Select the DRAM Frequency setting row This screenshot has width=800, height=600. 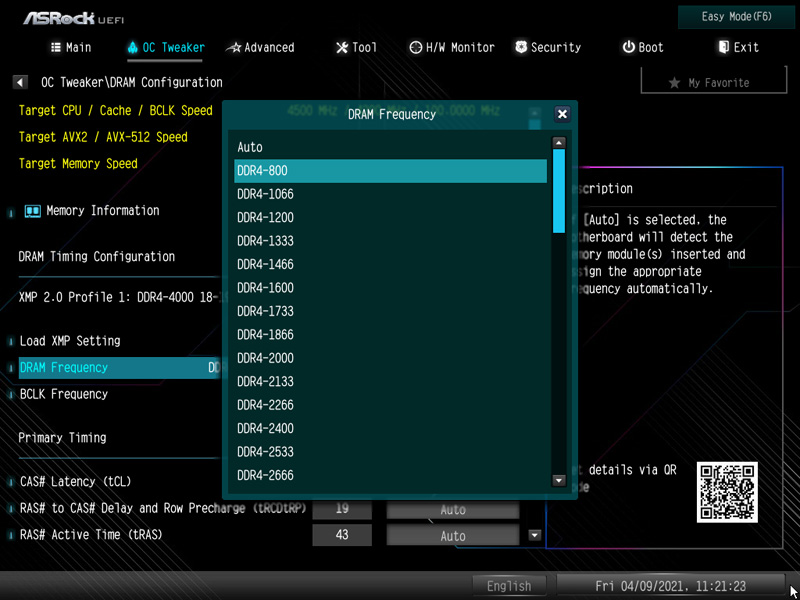[x=120, y=368]
